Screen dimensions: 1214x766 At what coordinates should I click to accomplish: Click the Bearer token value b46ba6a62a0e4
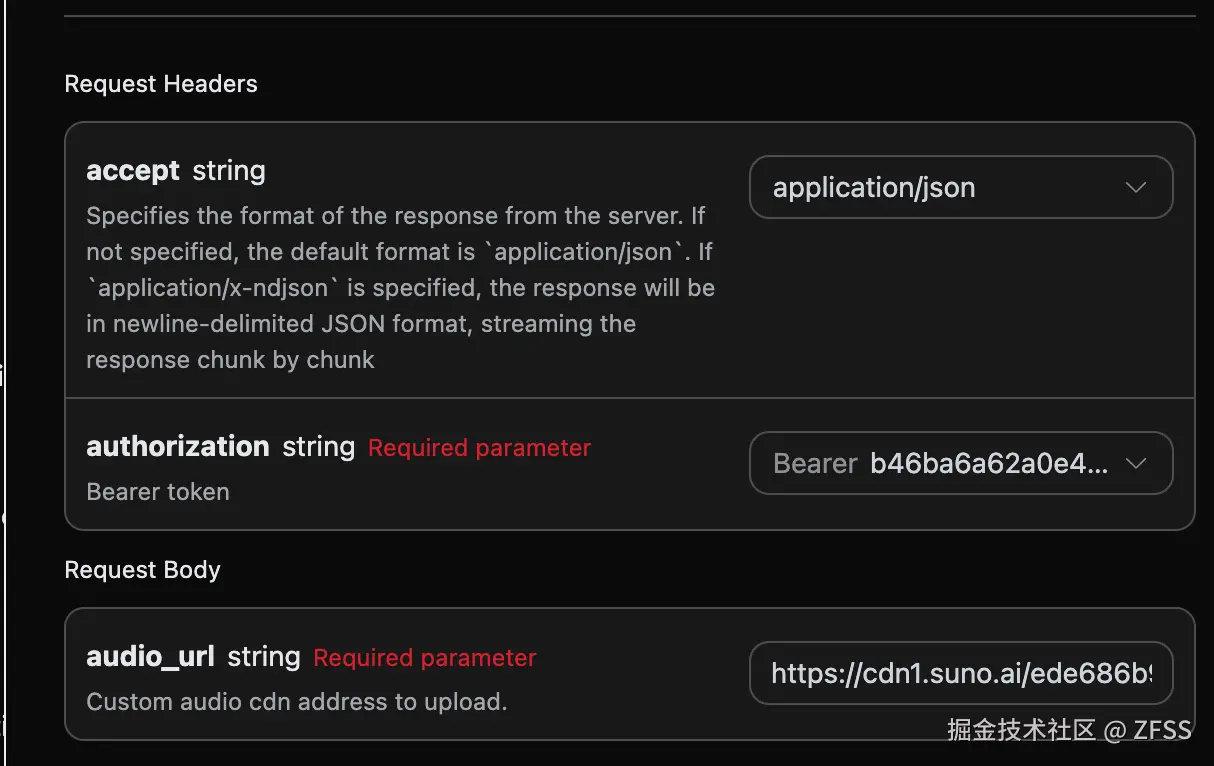(988, 464)
